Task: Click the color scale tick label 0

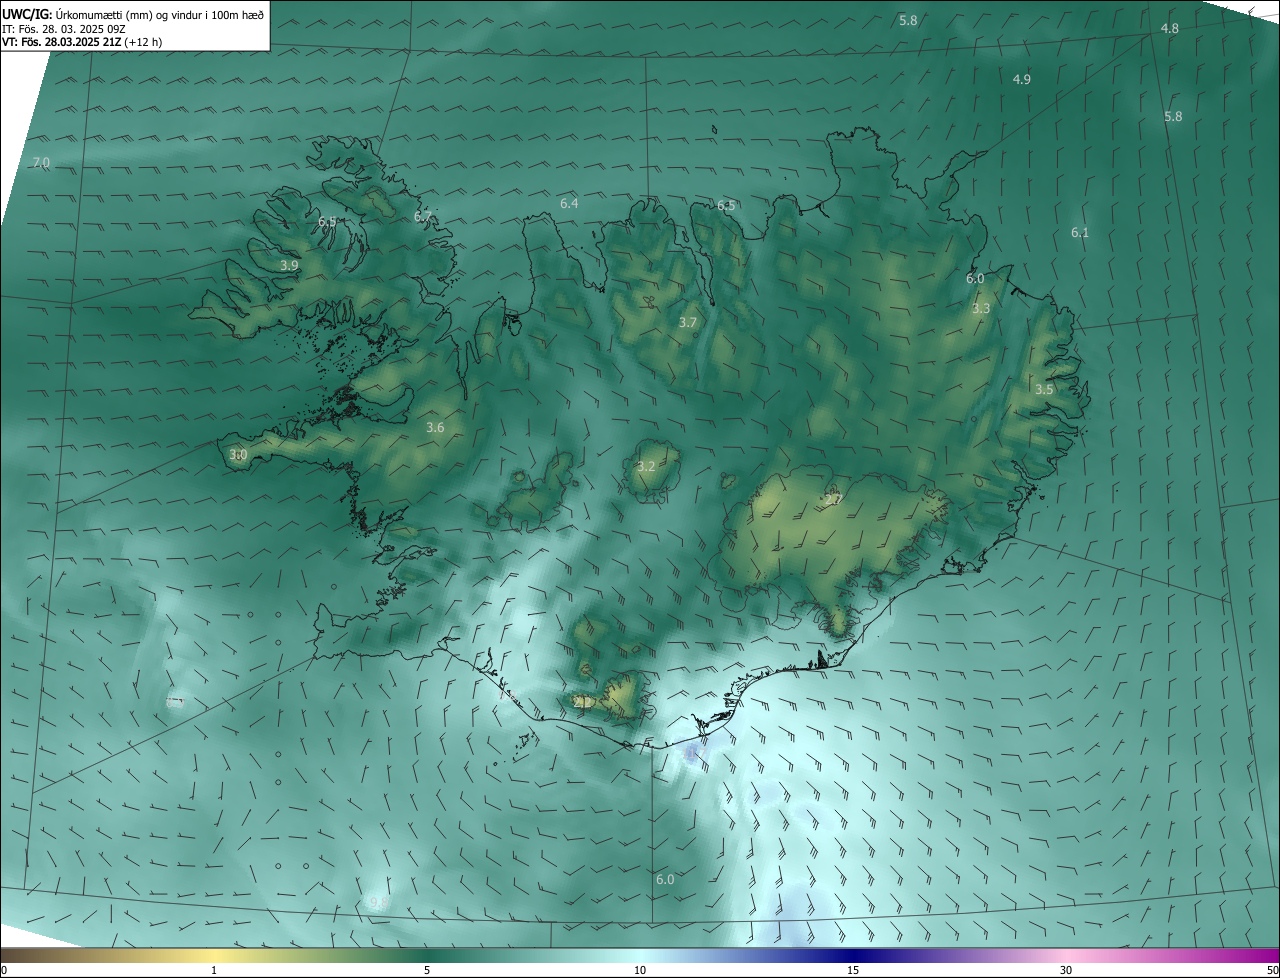Action: pyautogui.click(x=4, y=970)
